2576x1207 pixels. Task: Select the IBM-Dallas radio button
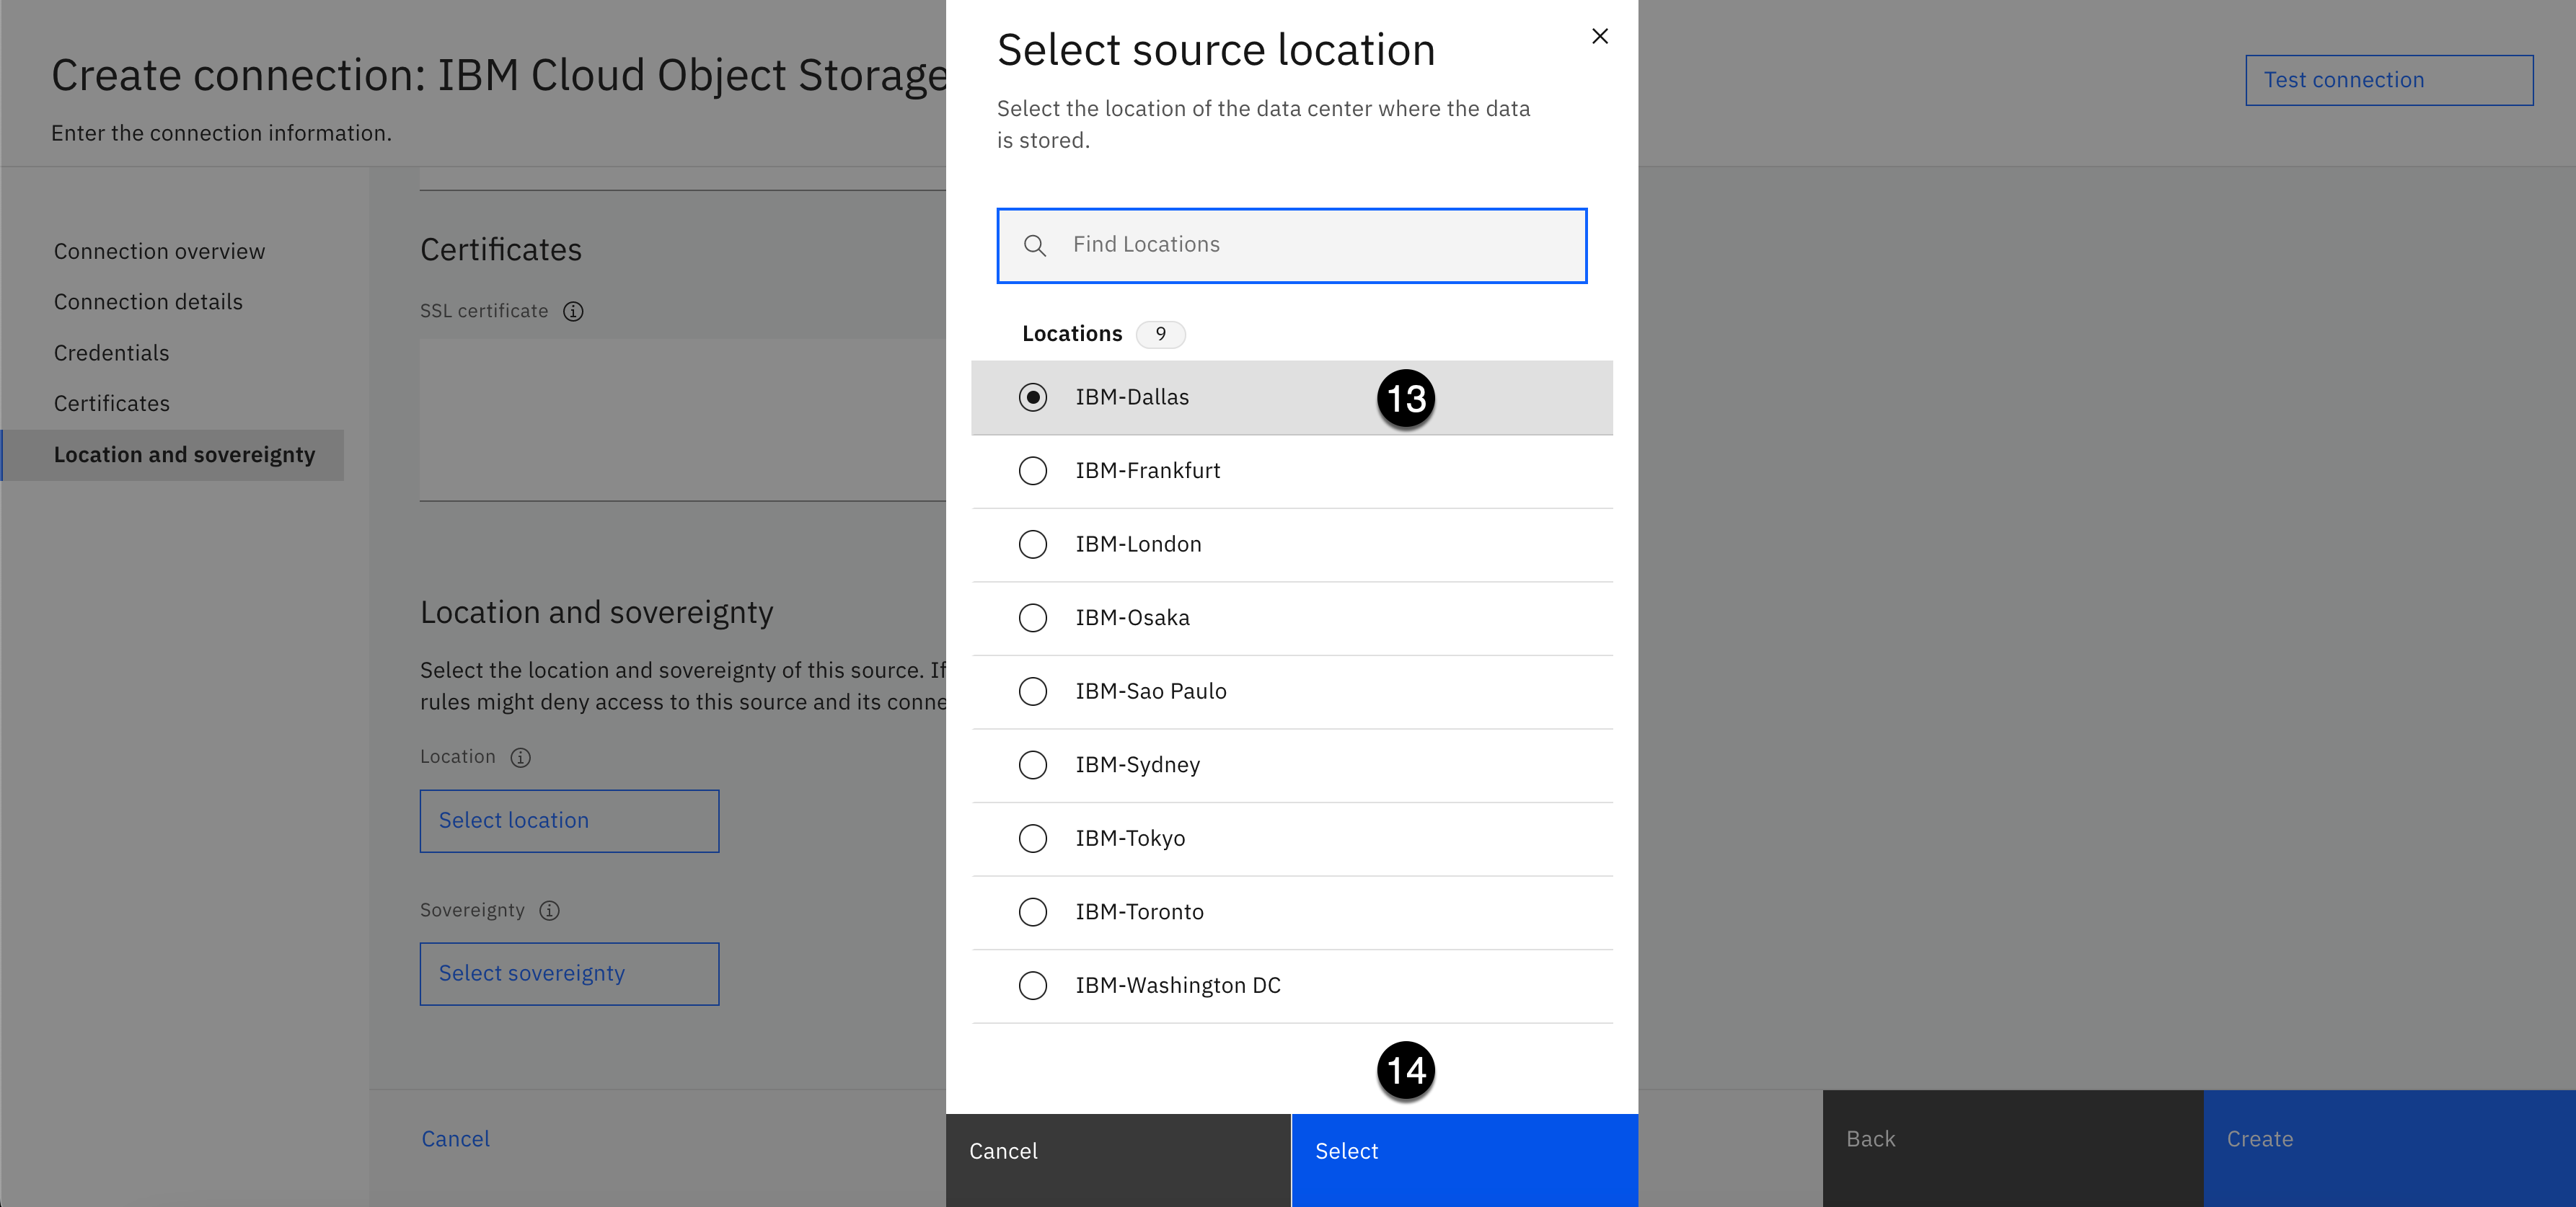coord(1032,398)
